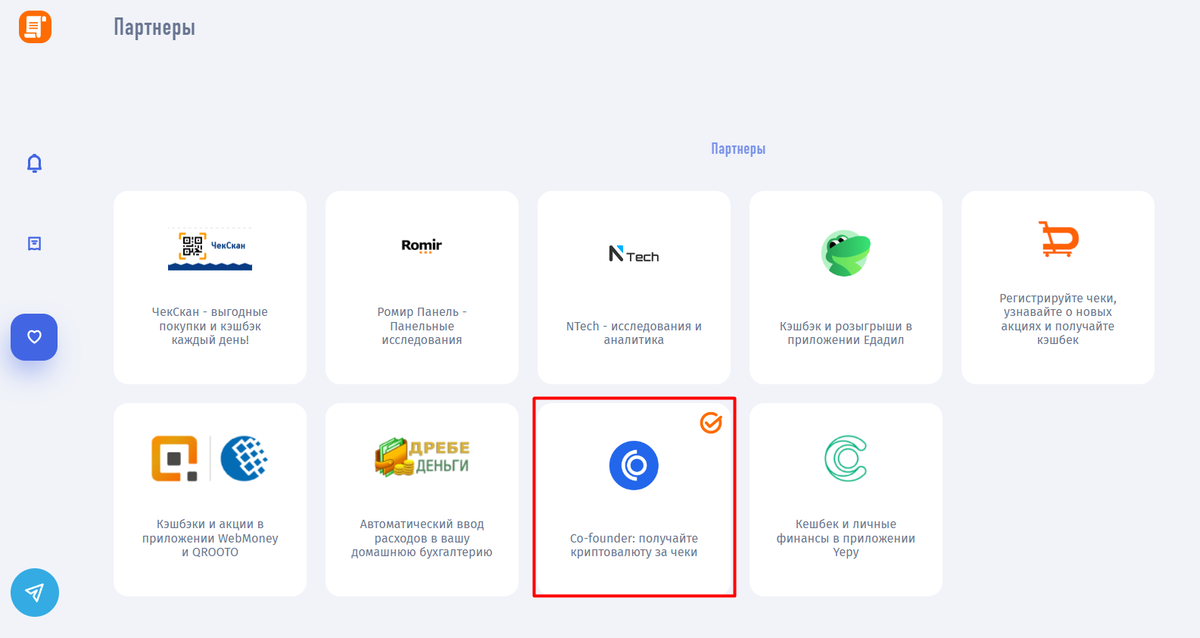Screen dimensions: 1200x638
Task: Open Co-founder криптовалюту за чеки text
Action: (634, 545)
